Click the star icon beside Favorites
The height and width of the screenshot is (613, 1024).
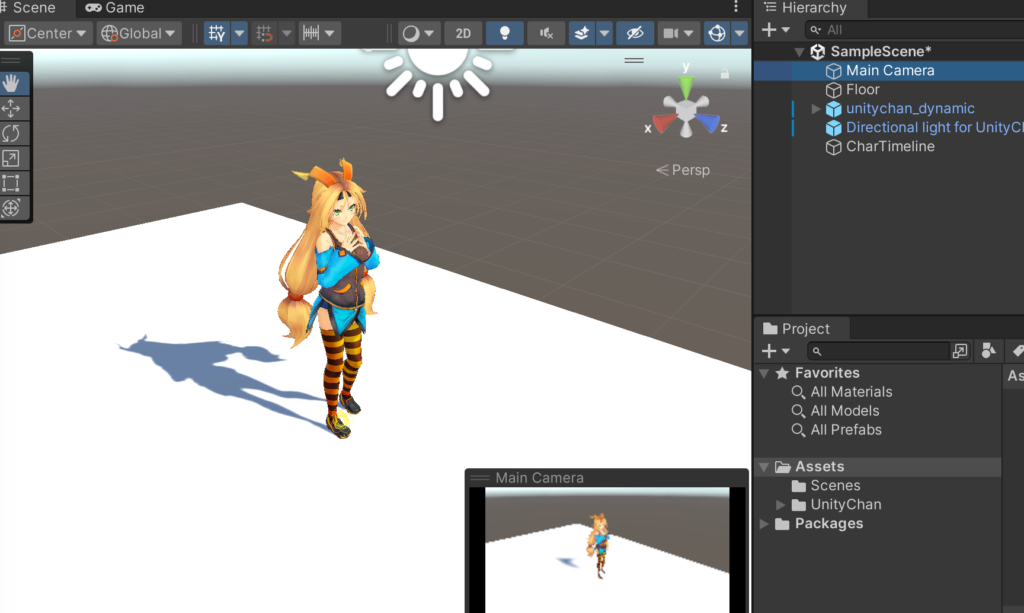(x=782, y=373)
